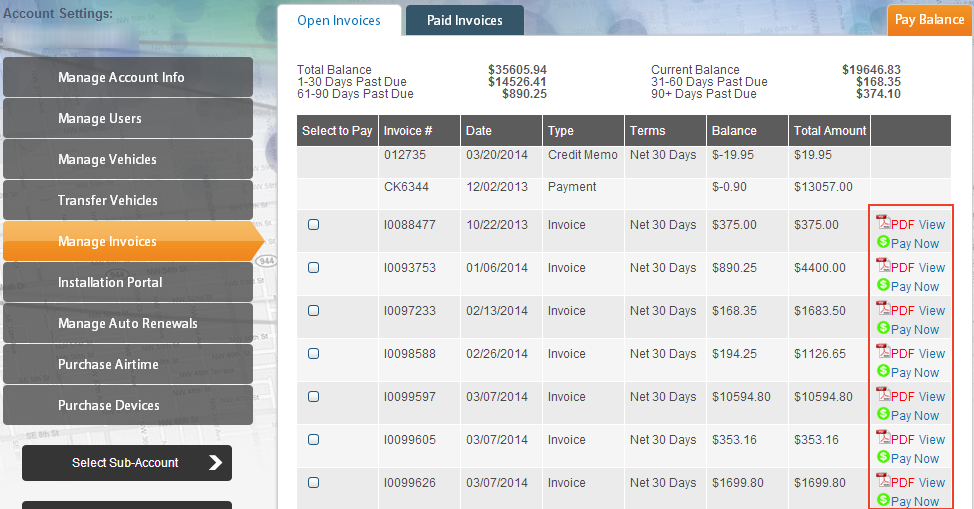Switch to Open Invoices tab
The width and height of the screenshot is (974, 509).
[x=339, y=21]
